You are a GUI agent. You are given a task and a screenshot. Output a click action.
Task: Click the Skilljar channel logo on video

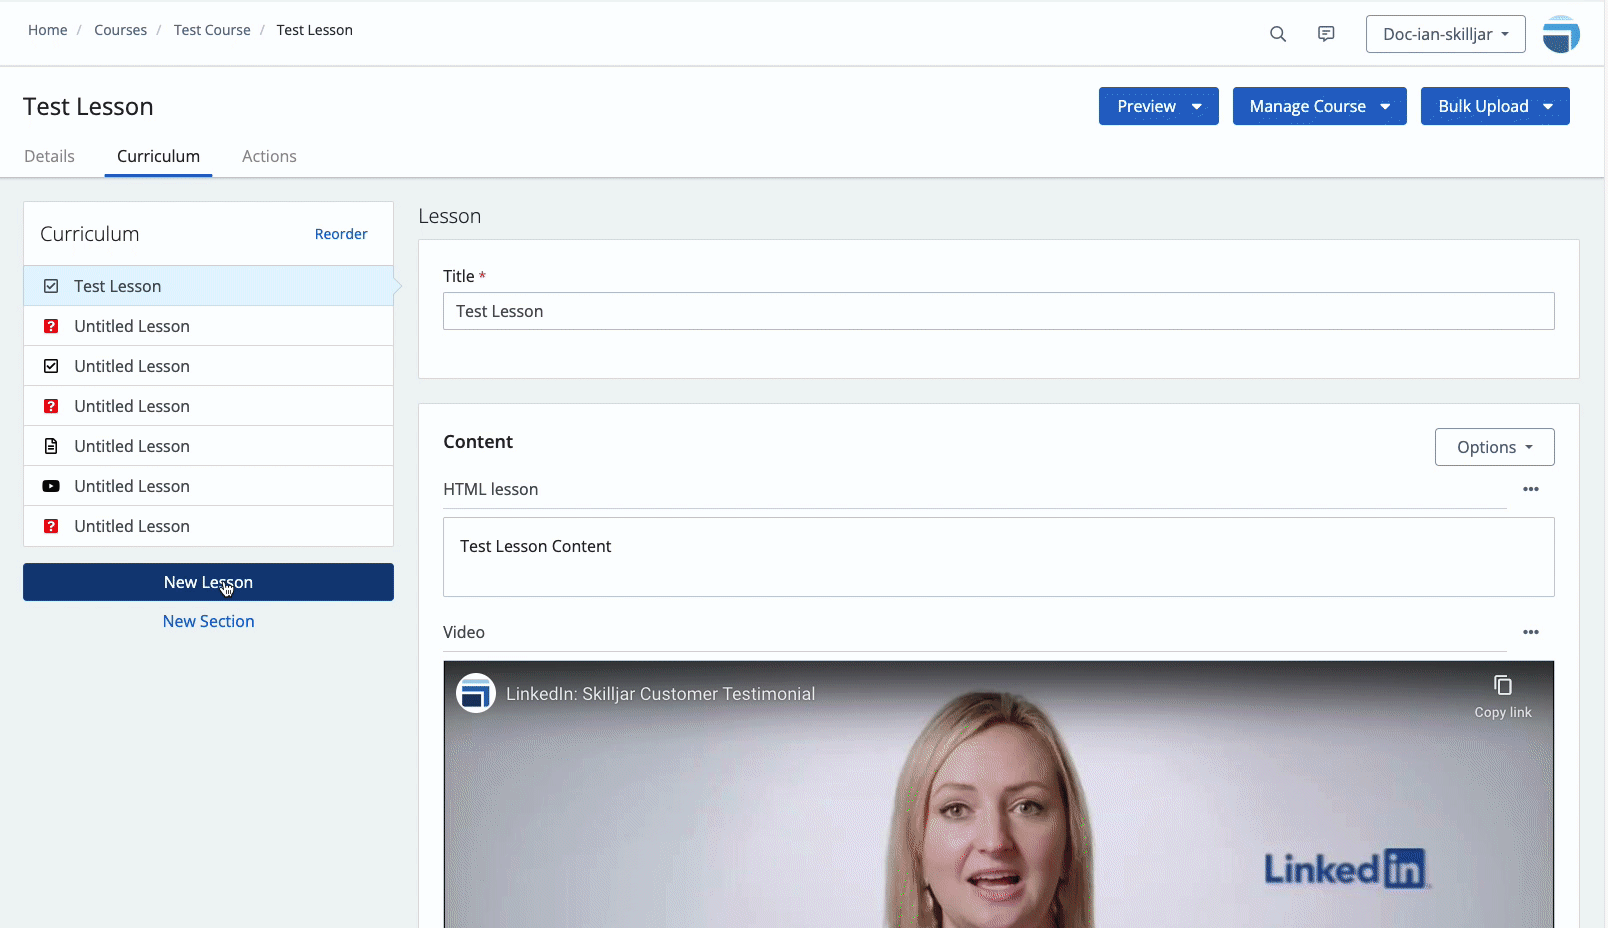coord(476,693)
